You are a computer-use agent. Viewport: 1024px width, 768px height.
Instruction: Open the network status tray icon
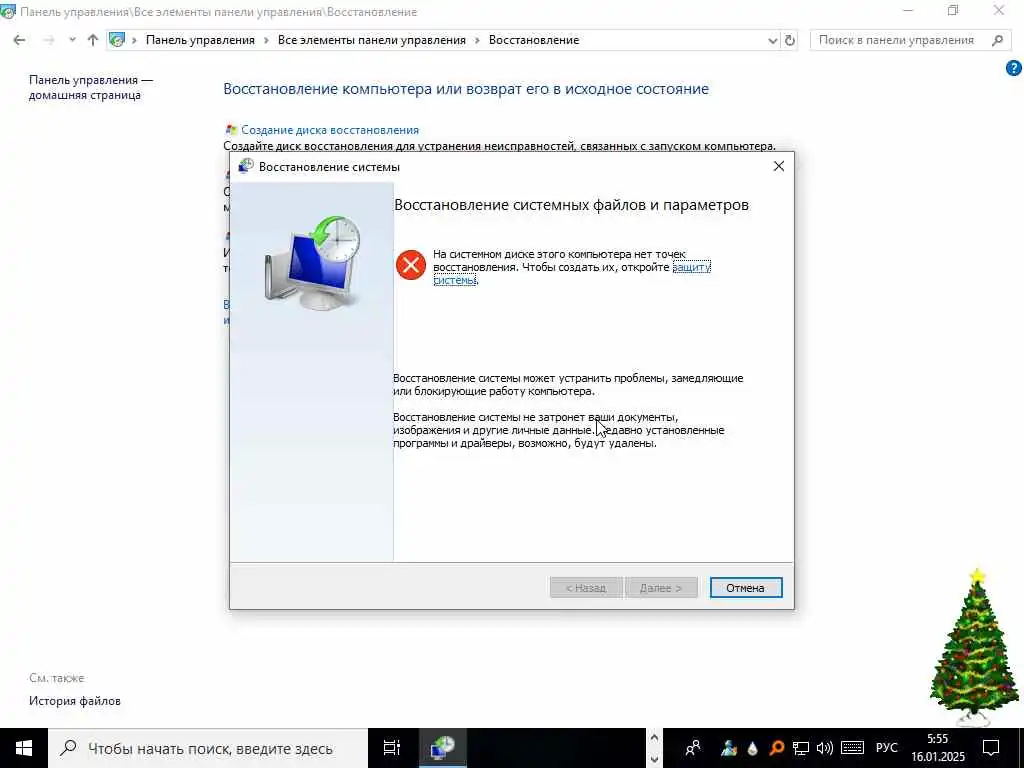point(801,748)
